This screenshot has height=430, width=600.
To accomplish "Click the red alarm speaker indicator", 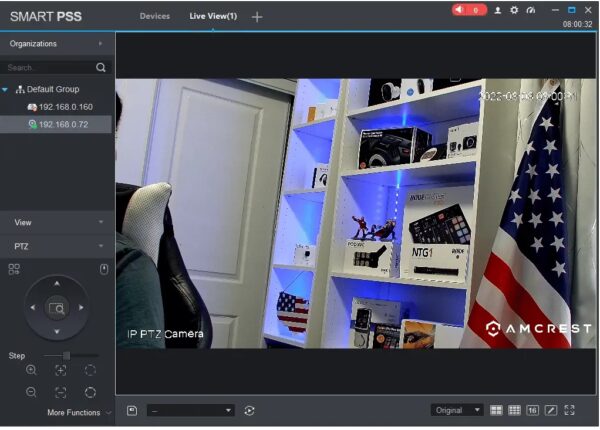I will (468, 10).
